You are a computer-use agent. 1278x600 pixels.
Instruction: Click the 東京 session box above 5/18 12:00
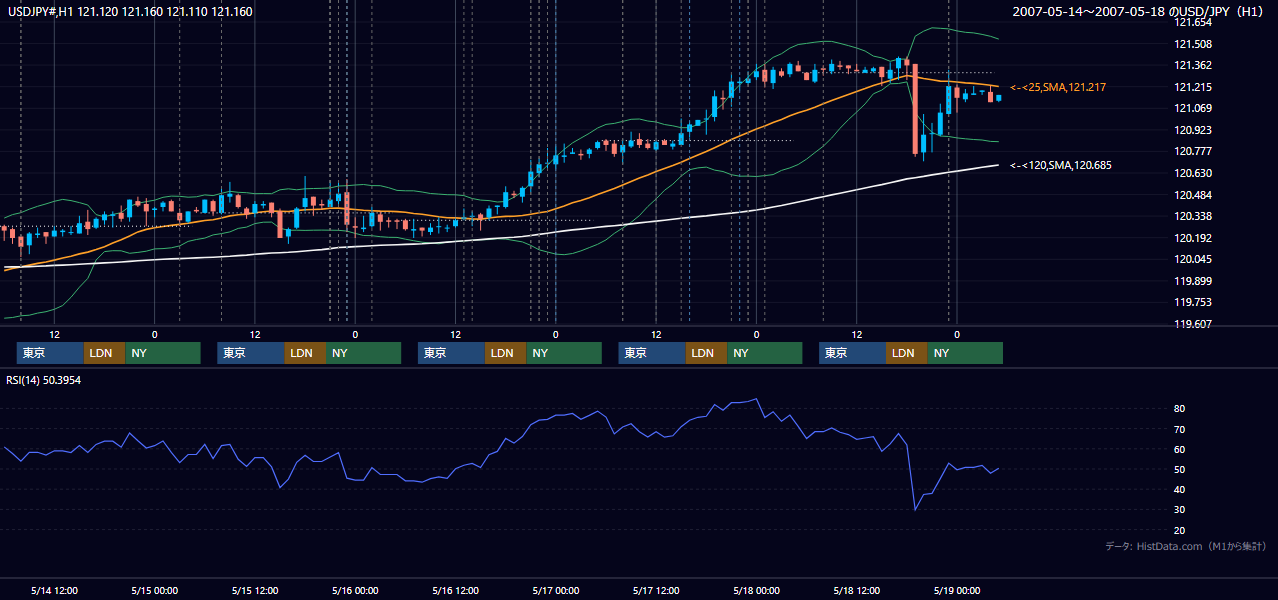pos(852,353)
